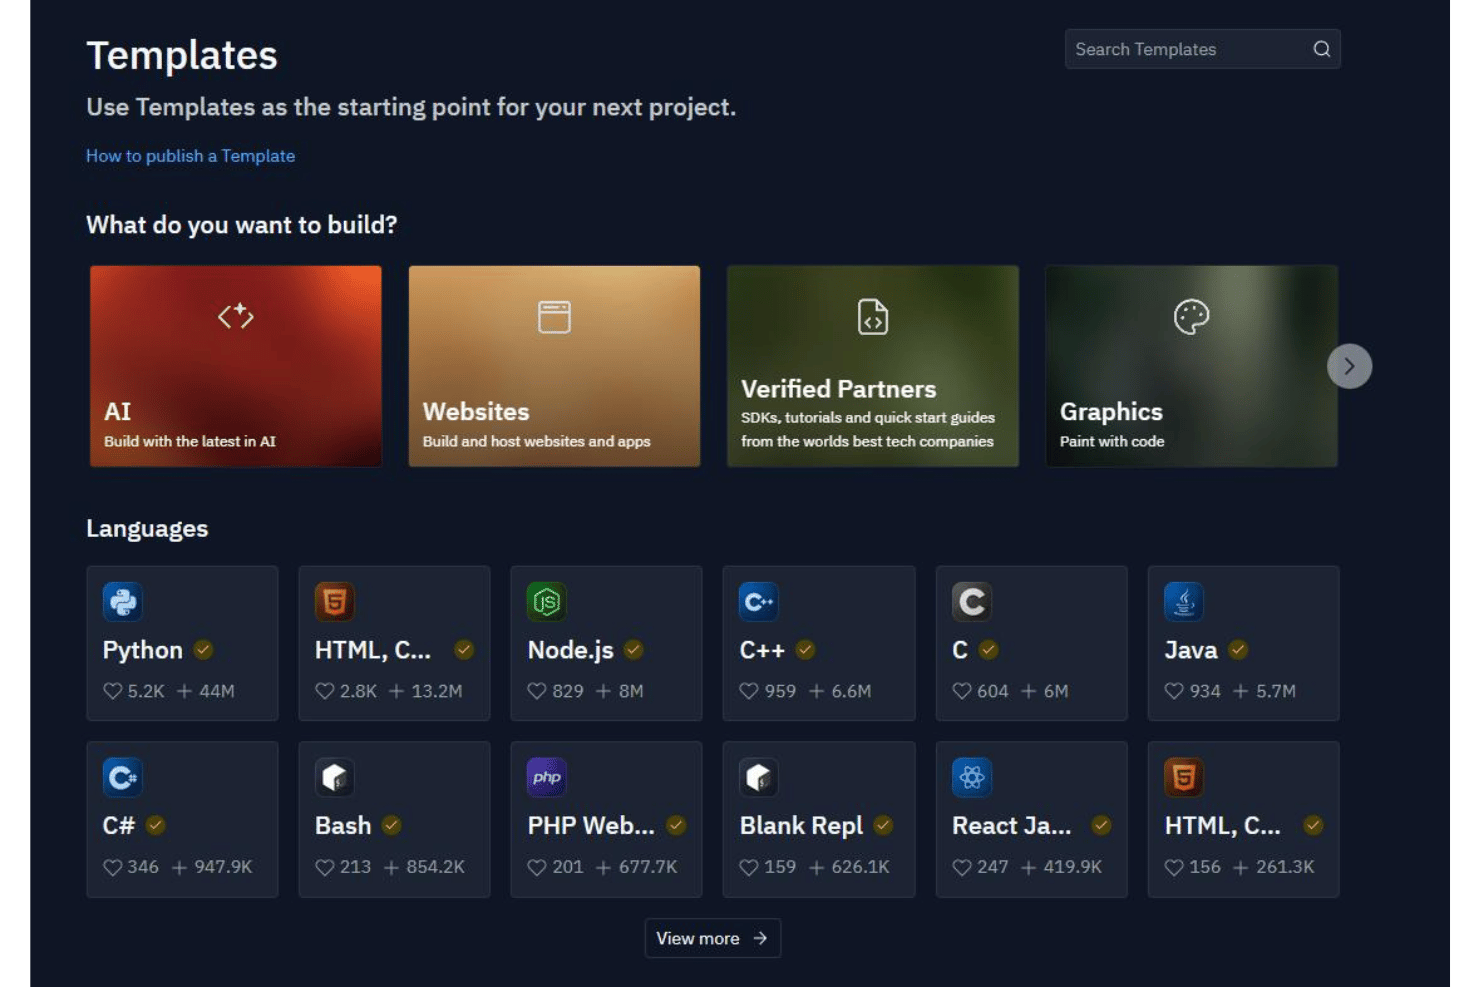Screen dimensions: 1480x987
Task: Open the Websites category card
Action: coord(554,366)
